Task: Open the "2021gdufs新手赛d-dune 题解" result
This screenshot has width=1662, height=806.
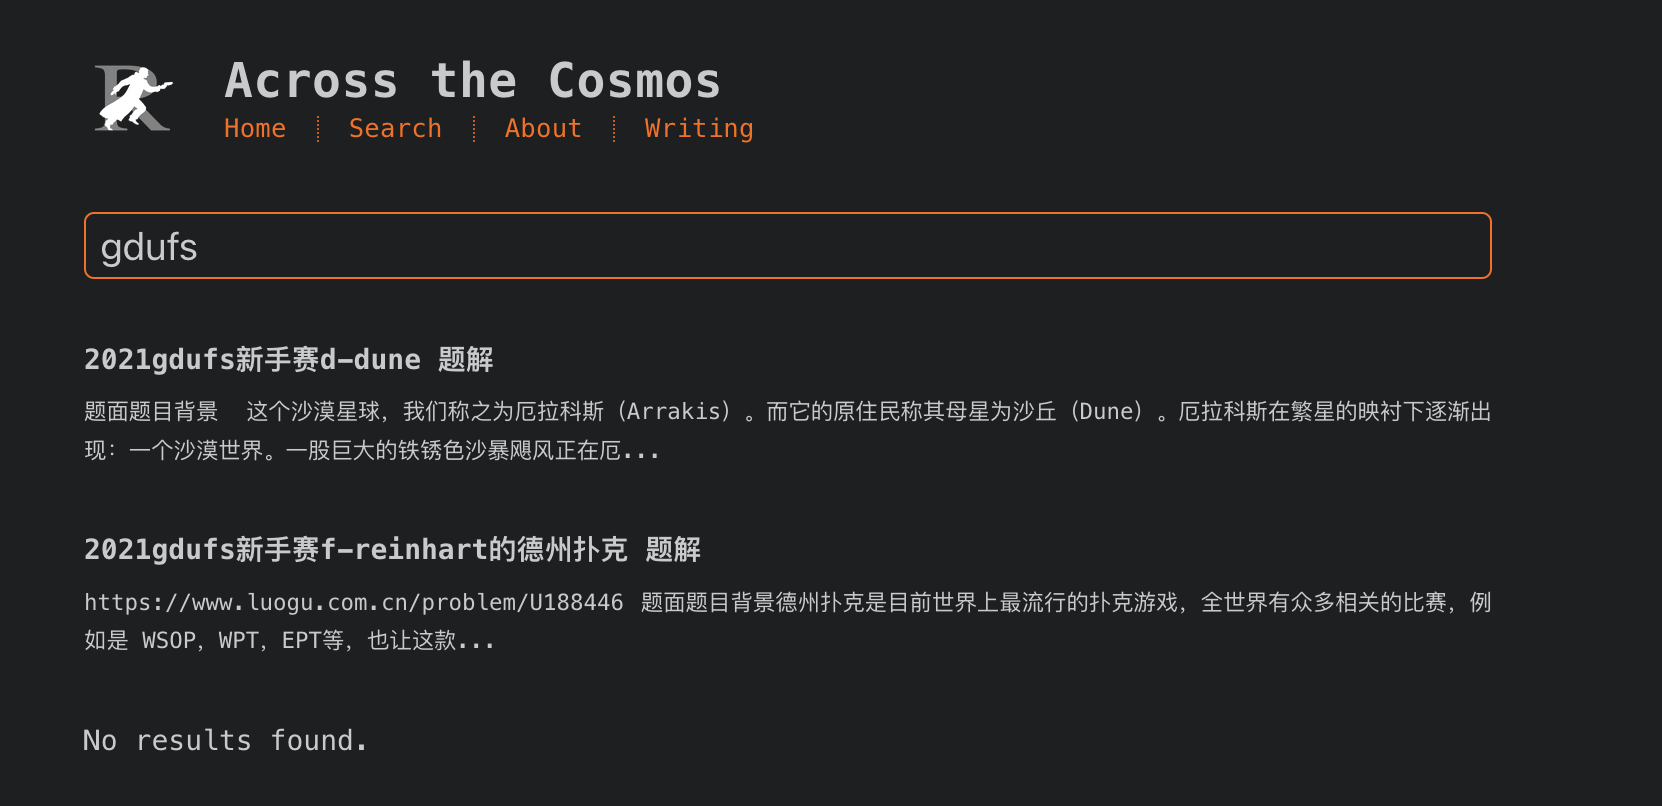Action: (x=289, y=360)
